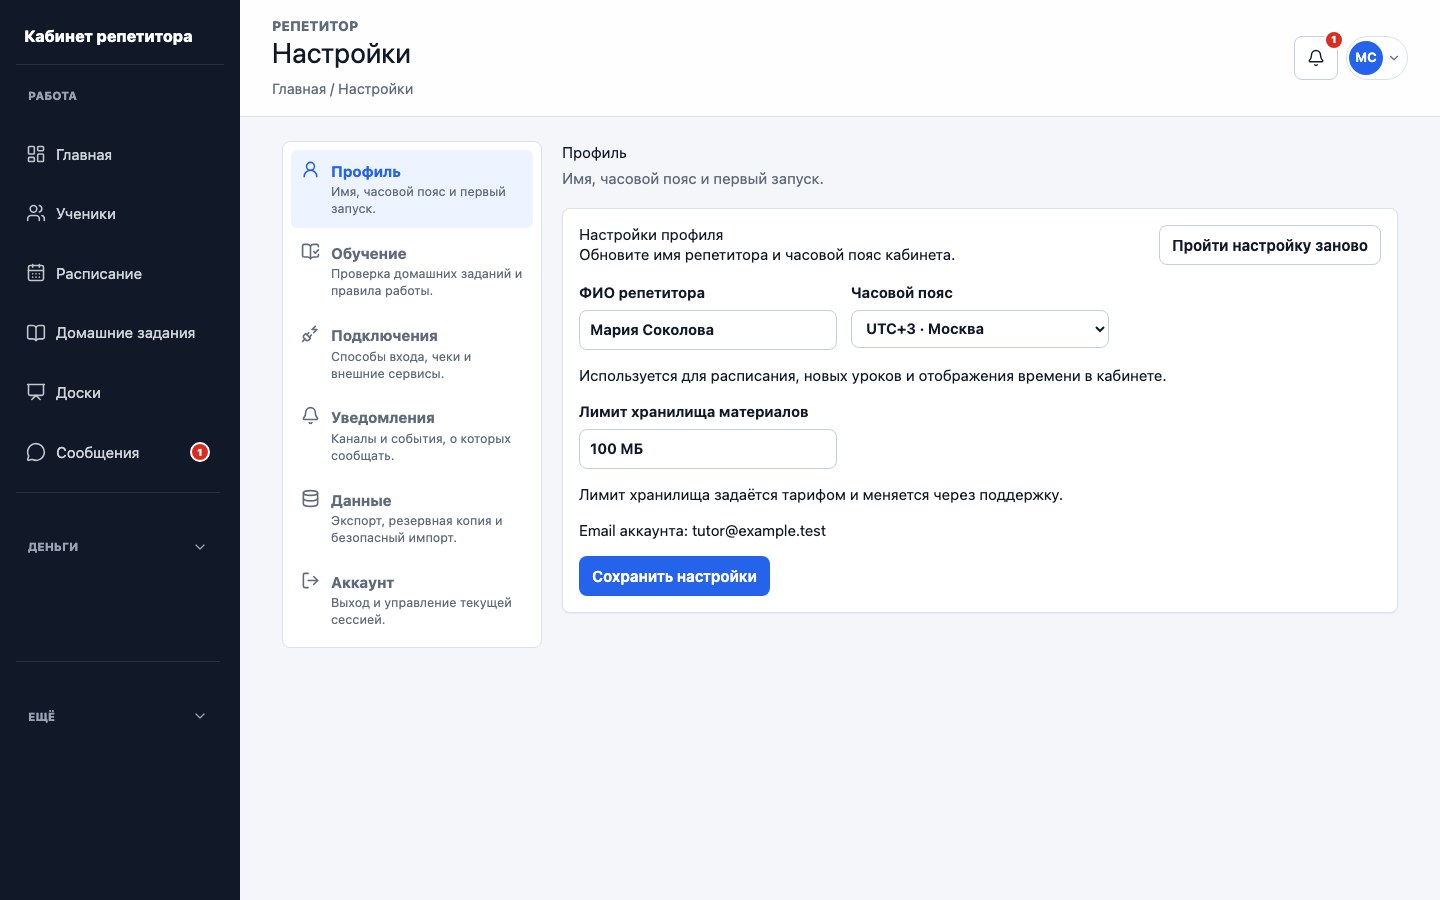Click the Лимит хранилища материалов field

point(708,449)
